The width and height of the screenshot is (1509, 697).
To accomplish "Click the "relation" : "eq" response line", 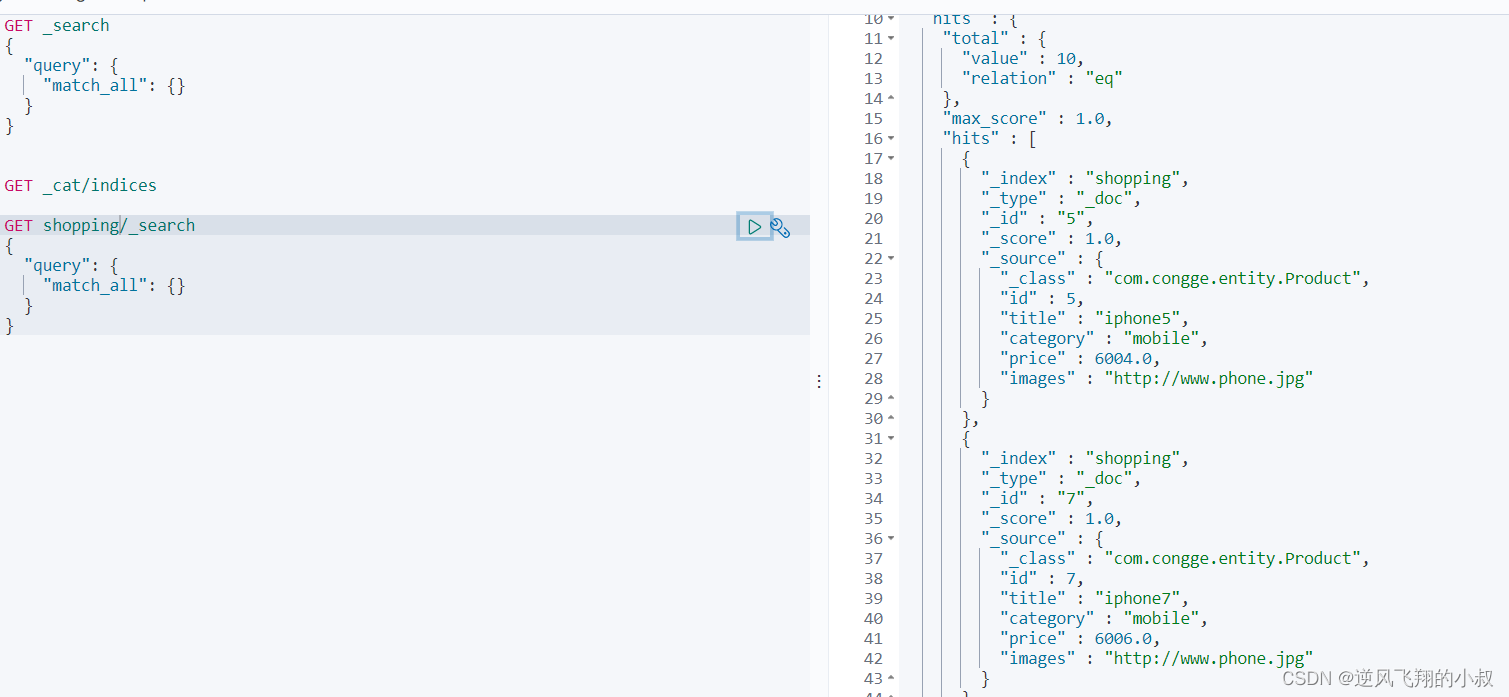I will (x=1042, y=79).
